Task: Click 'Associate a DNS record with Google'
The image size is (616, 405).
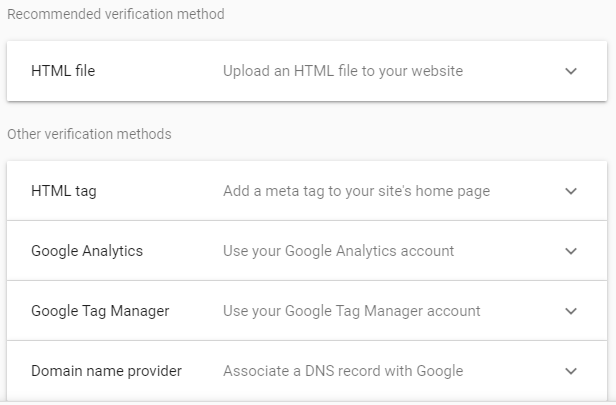Action: tap(343, 371)
